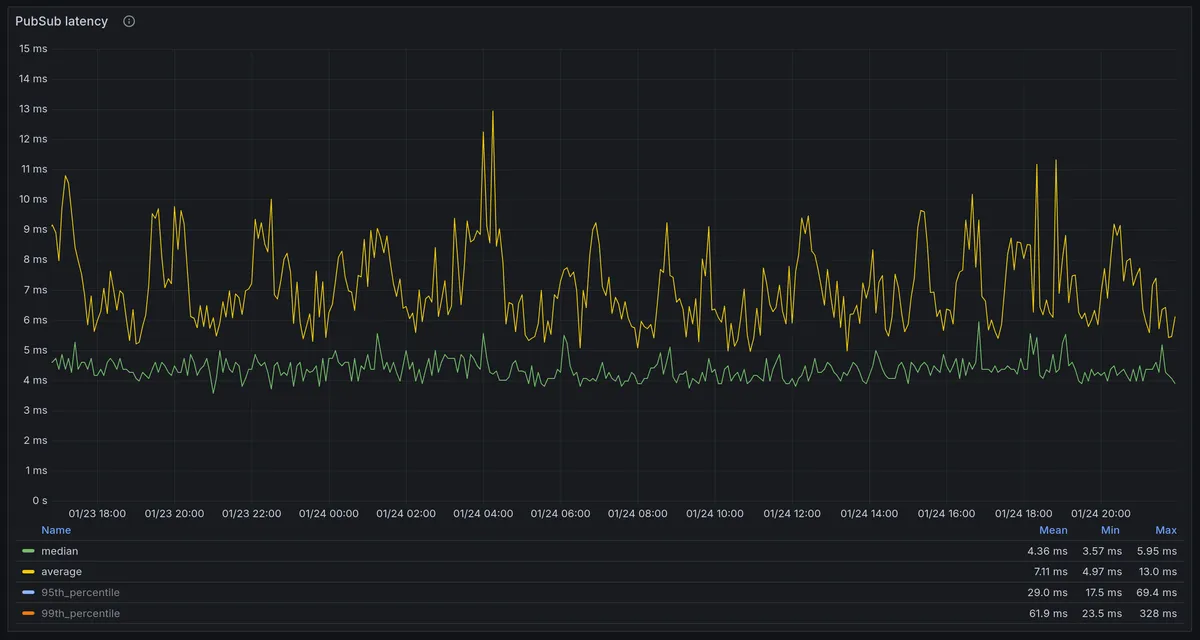
Task: Click the 01/24 16:00 time axis label
Action: pos(946,514)
